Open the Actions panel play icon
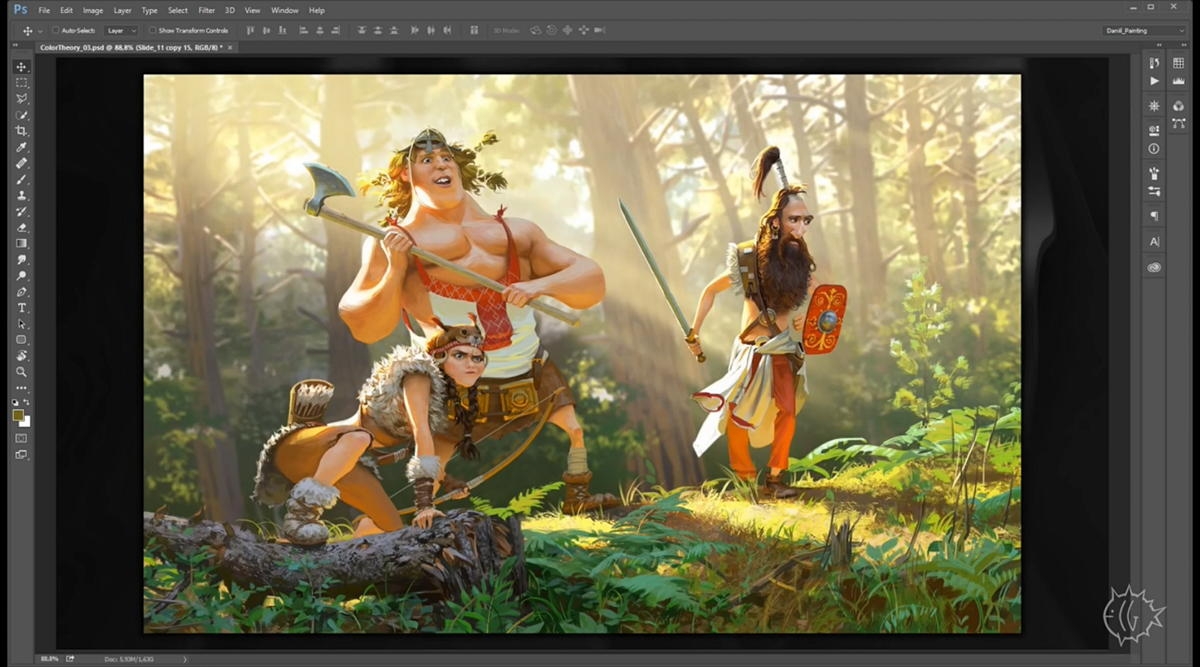 pyautogui.click(x=1154, y=81)
